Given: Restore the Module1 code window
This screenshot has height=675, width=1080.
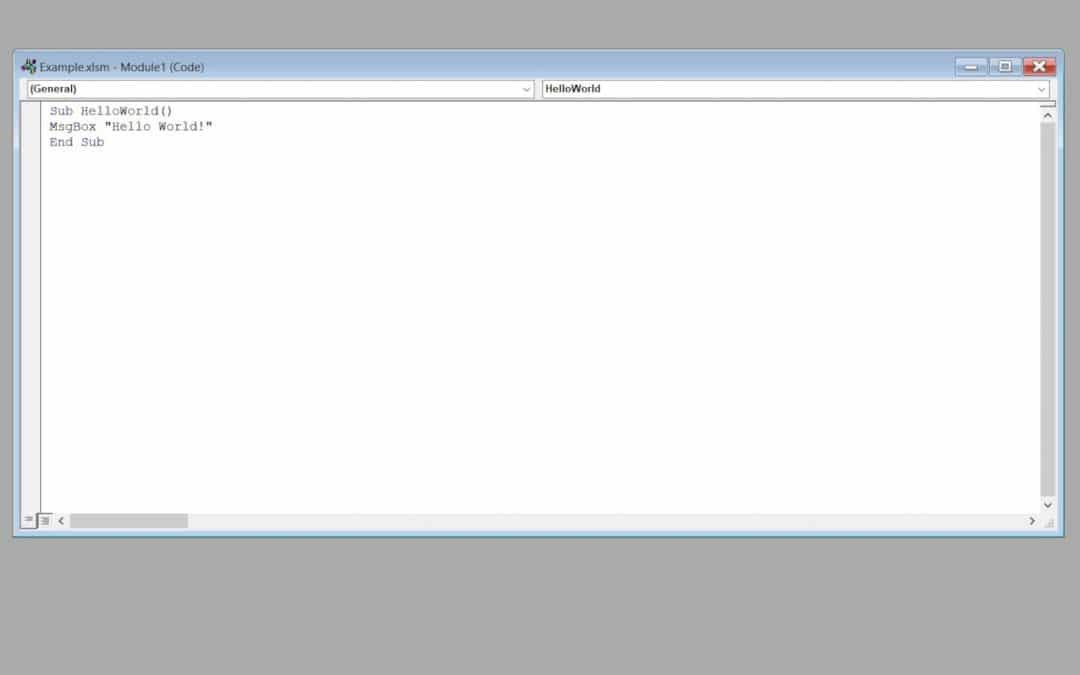Looking at the screenshot, I should click(1004, 66).
